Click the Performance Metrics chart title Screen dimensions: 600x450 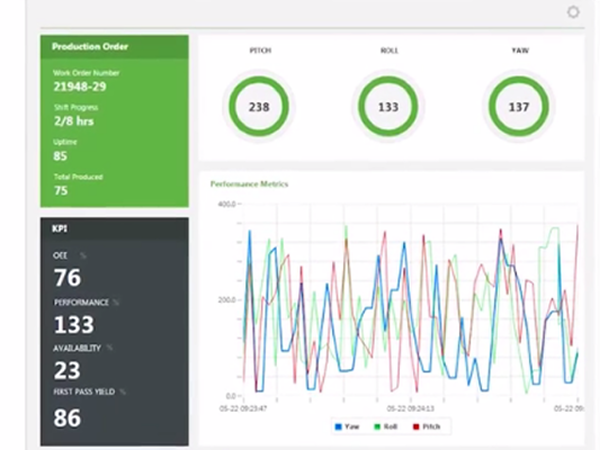click(x=249, y=184)
